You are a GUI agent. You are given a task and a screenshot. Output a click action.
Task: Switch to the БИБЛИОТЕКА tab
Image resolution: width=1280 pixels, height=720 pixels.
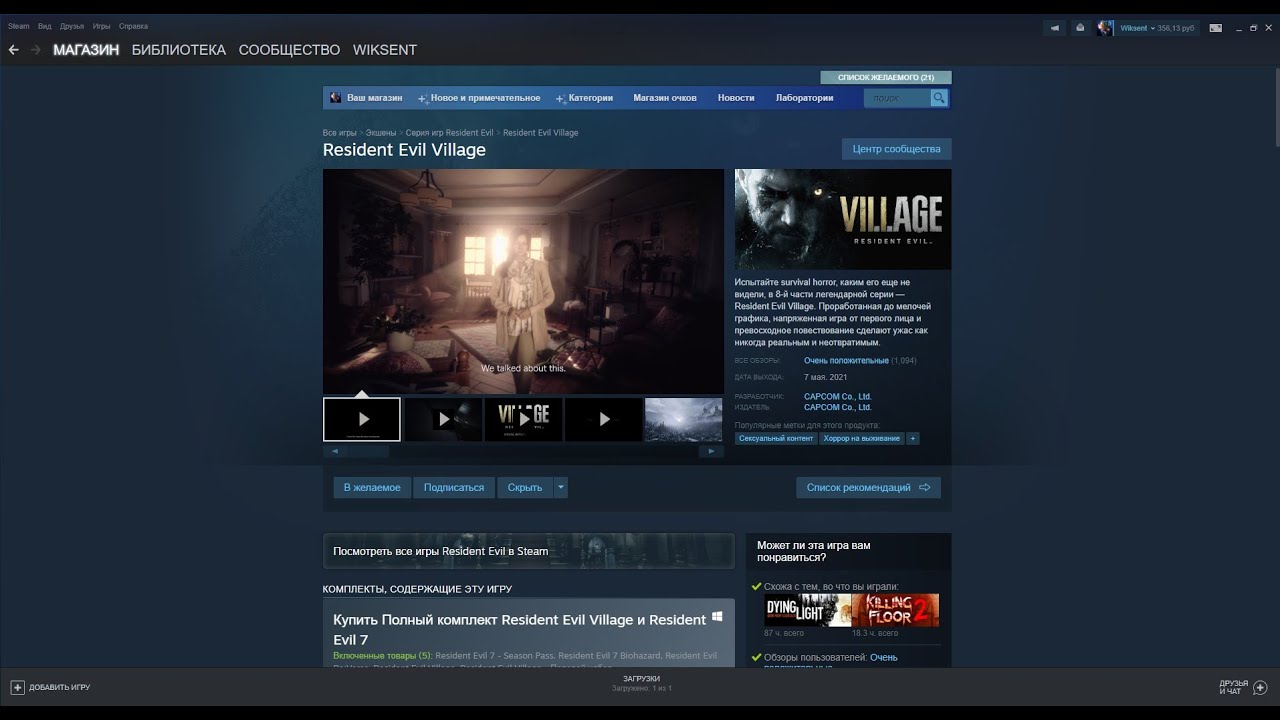(179, 50)
